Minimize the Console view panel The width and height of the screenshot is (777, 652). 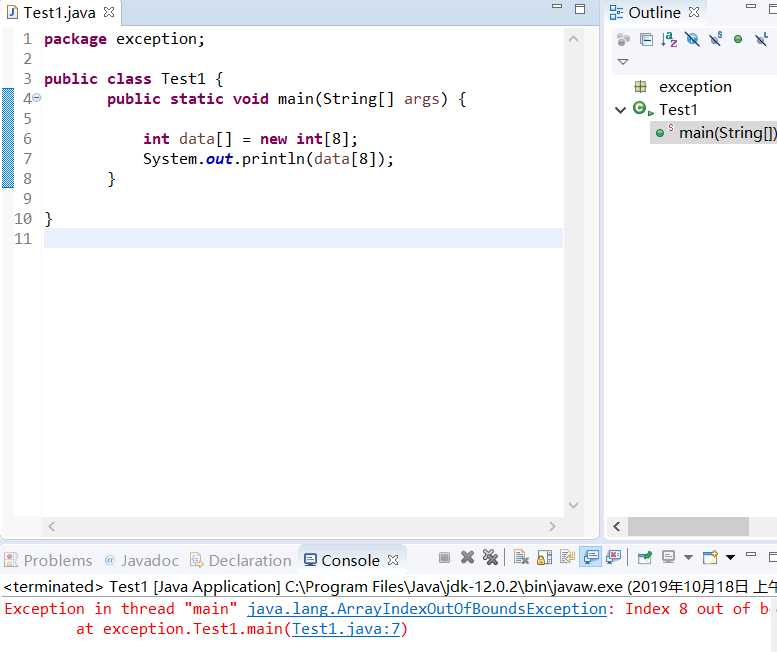point(751,555)
